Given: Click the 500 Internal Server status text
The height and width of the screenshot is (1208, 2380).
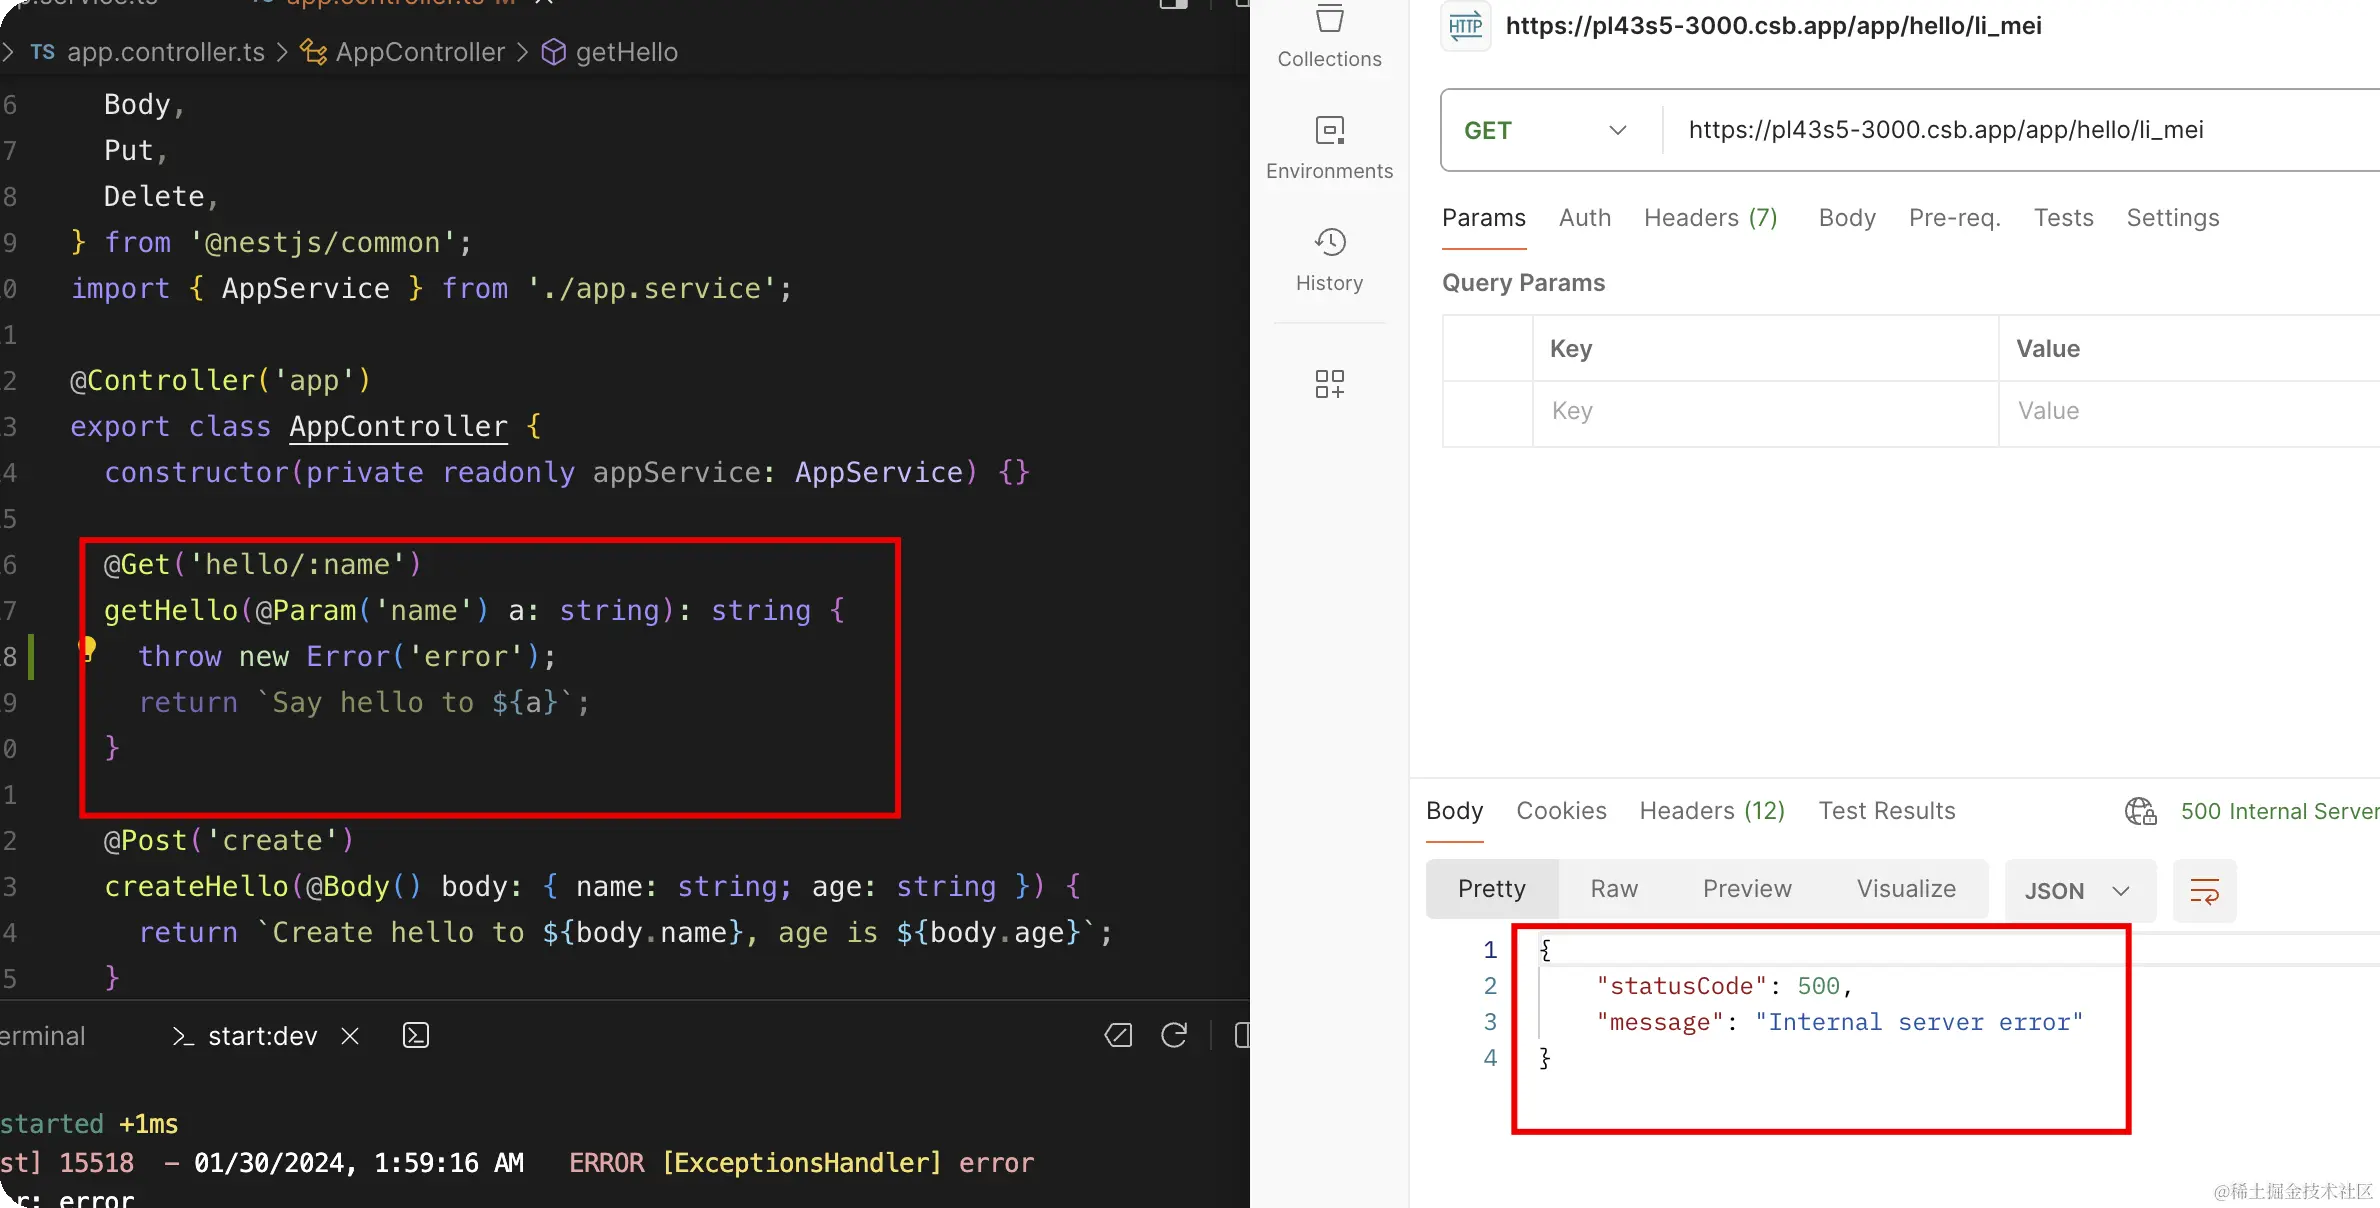Looking at the screenshot, I should 2279,811.
